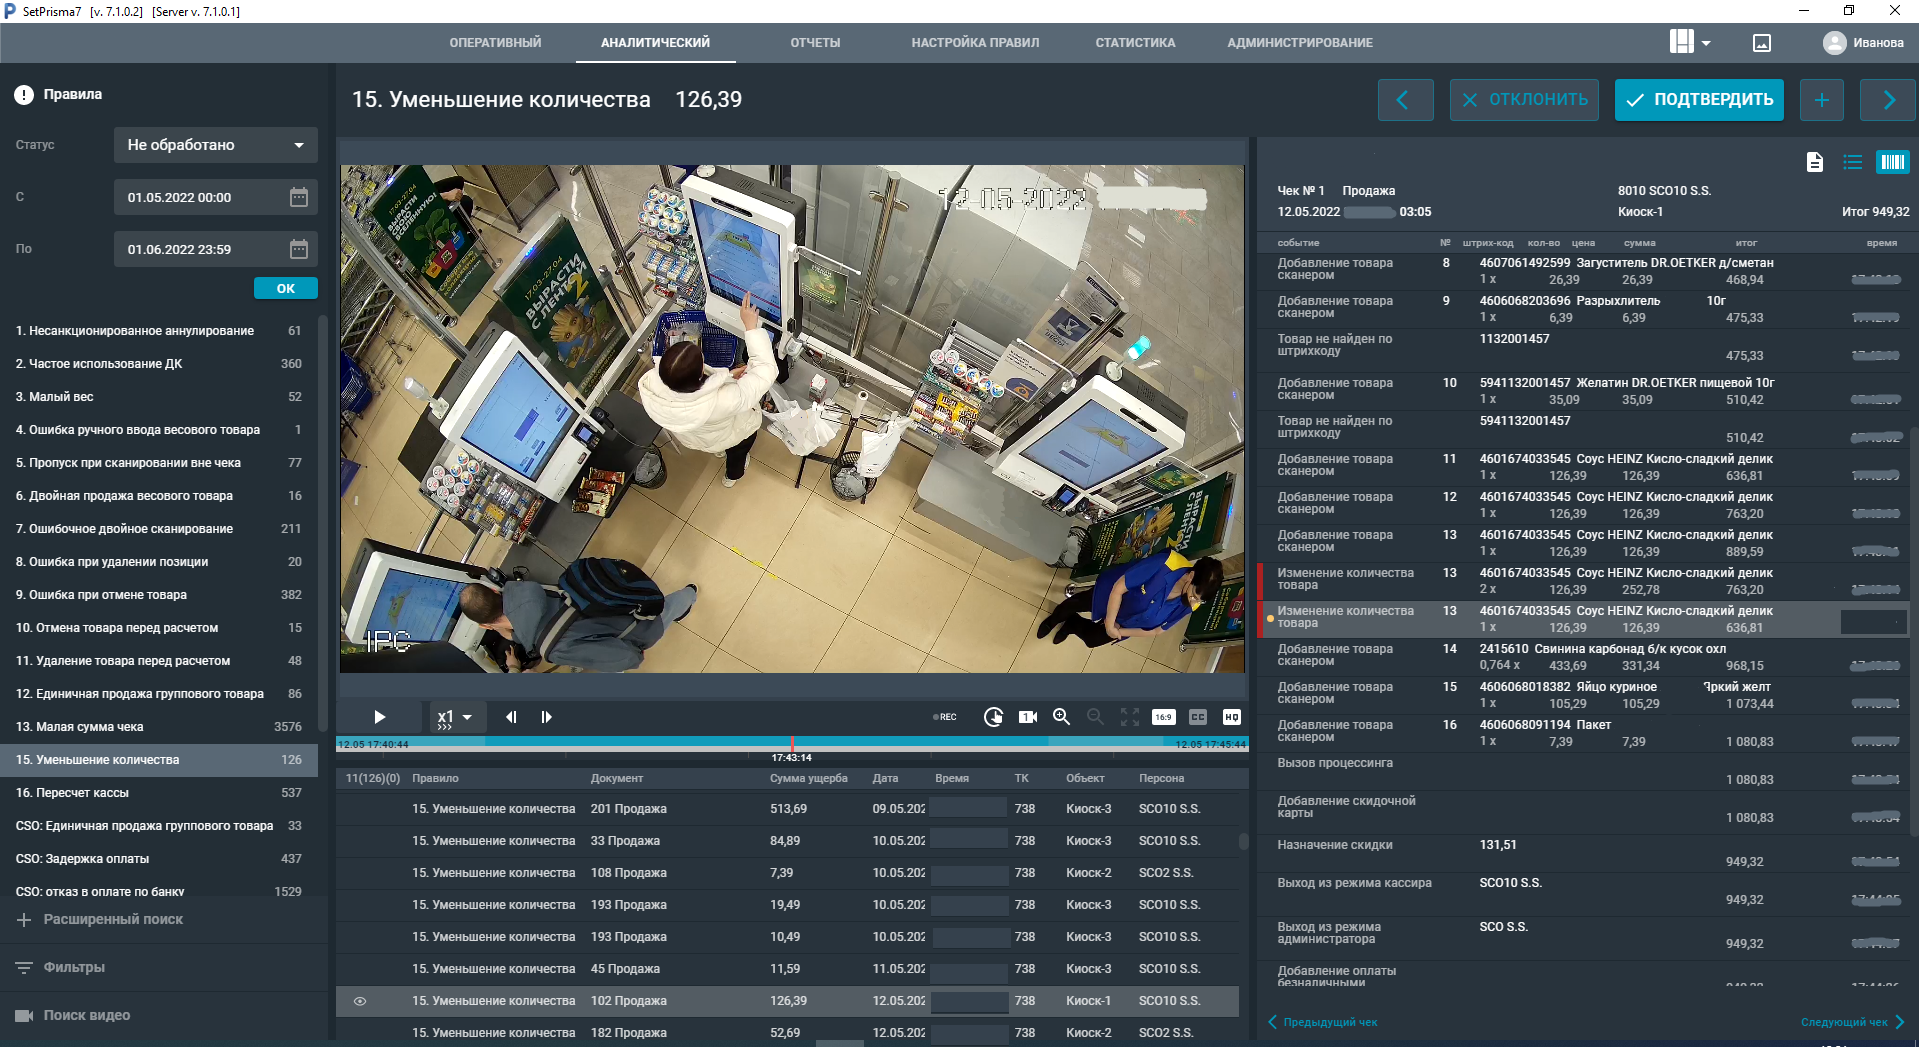Select rule 13. Малая сумма чека
Screen dimensions: 1919x1047
159,727
